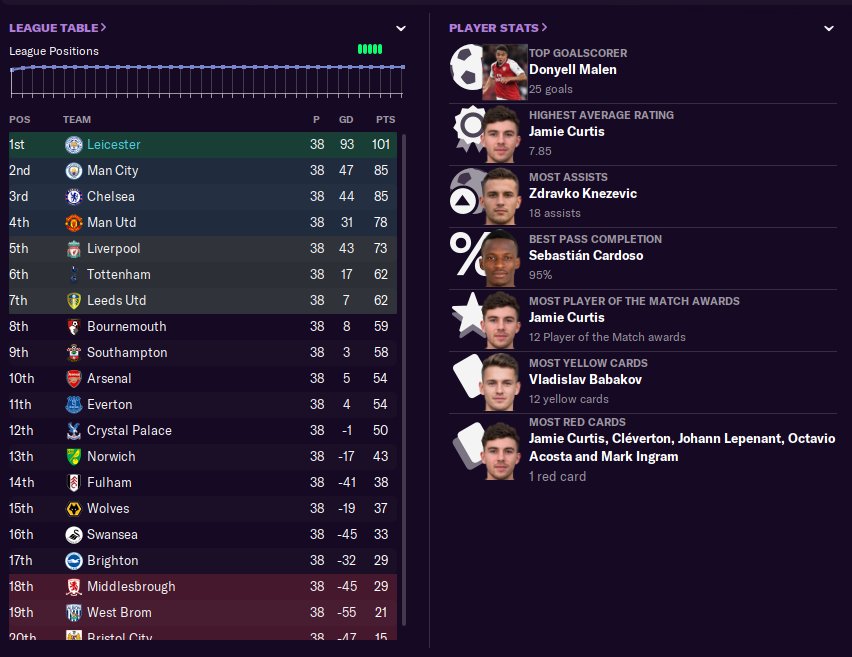Expand the League Table panel dropdown arrow
Viewport: 852px width, 657px height.
coord(401,29)
